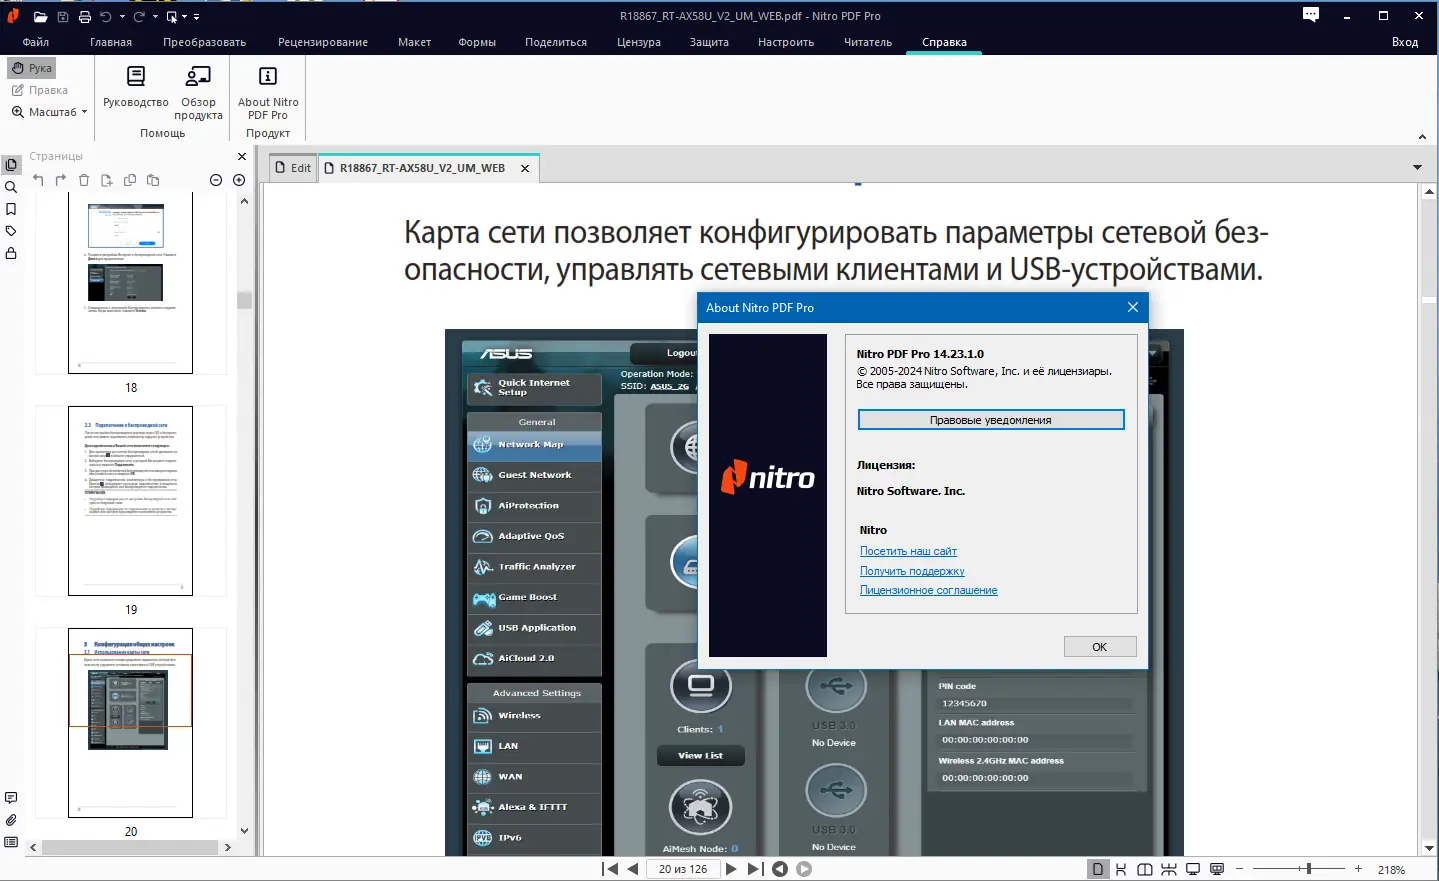Switch to two-page facing view layout
Image resolution: width=1439 pixels, height=881 pixels.
tap(1143, 869)
